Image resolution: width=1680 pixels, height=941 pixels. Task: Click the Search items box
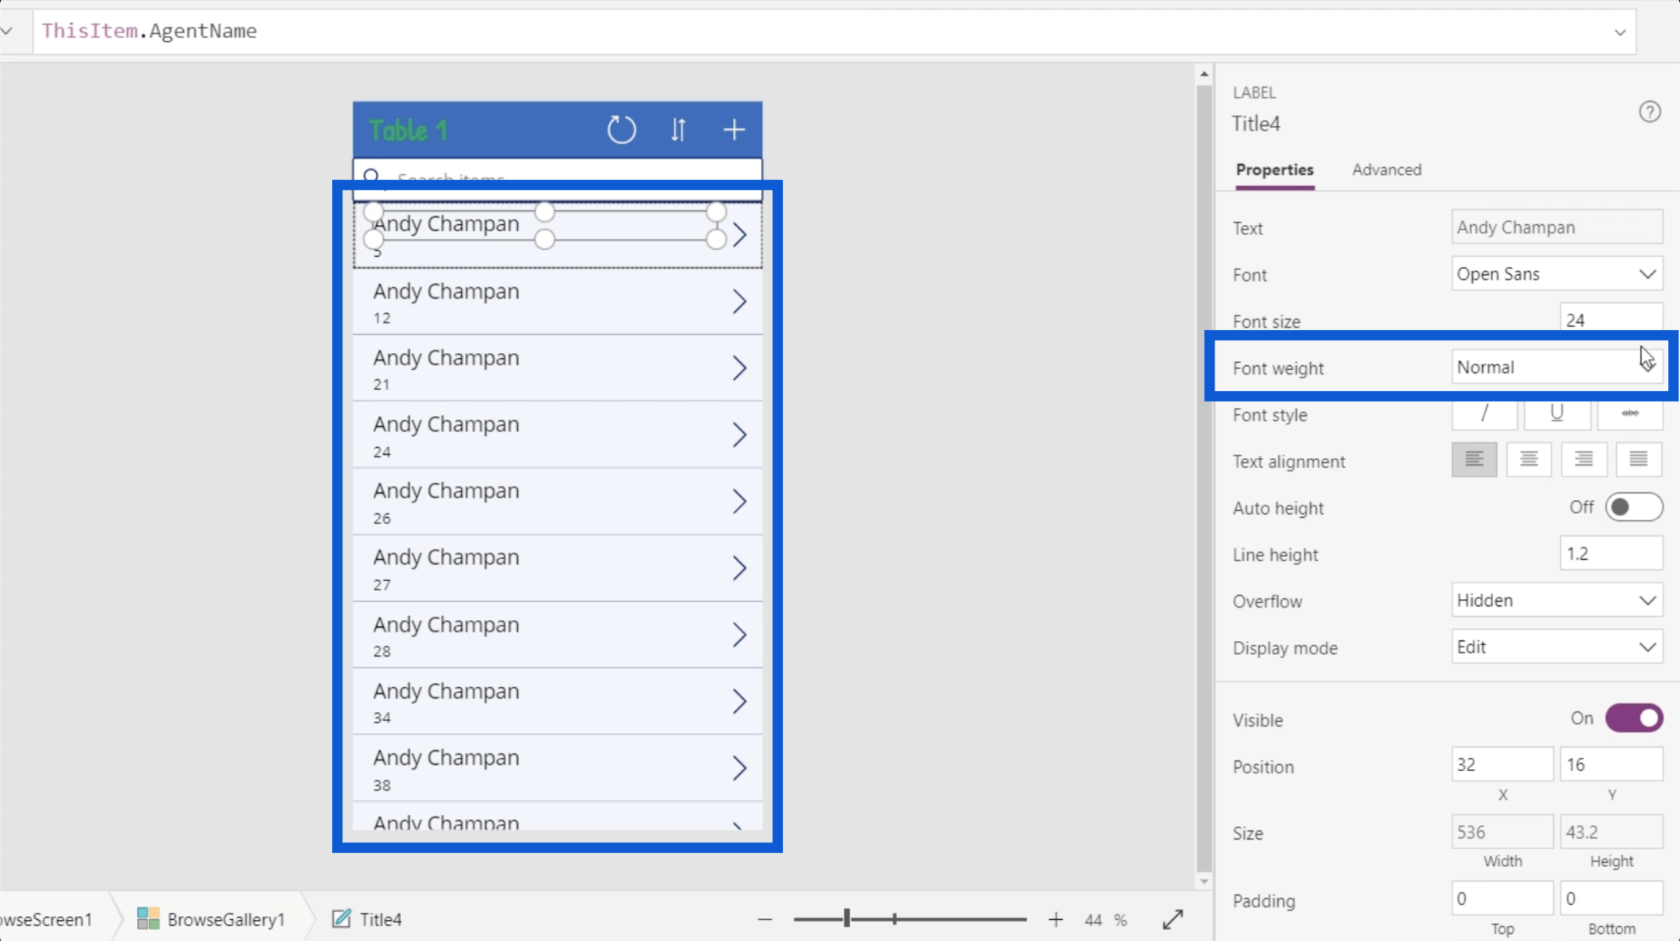tap(557, 179)
